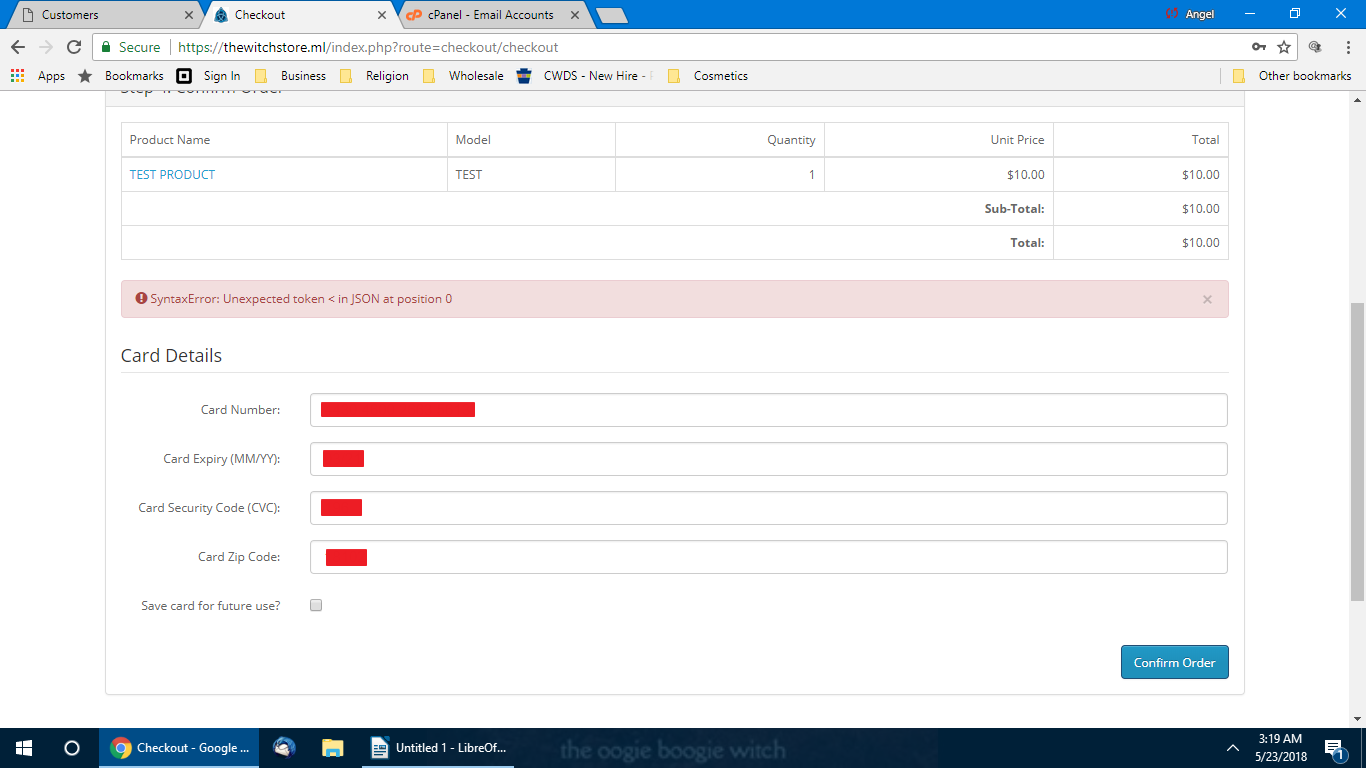Image resolution: width=1366 pixels, height=768 pixels.
Task: Click the page vertical scrollbar thumb
Action: 1357,450
